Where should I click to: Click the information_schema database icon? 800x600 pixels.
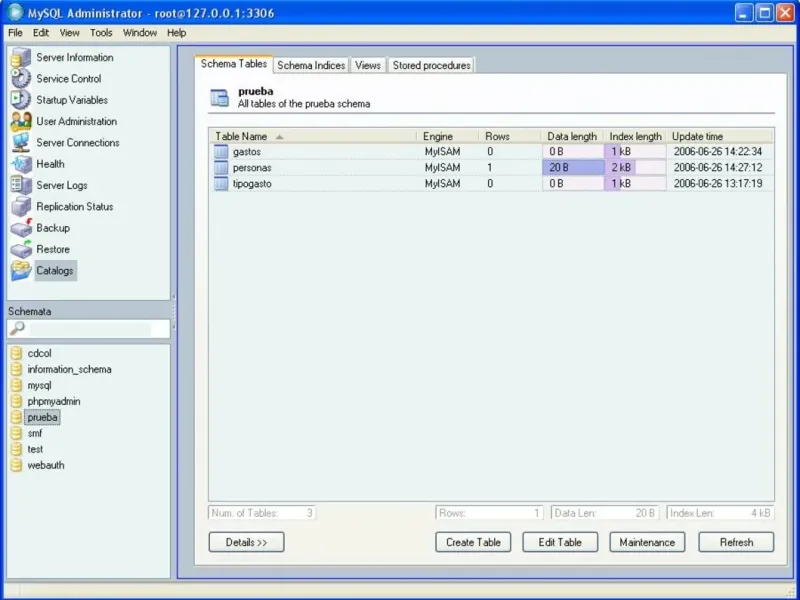[x=16, y=369]
